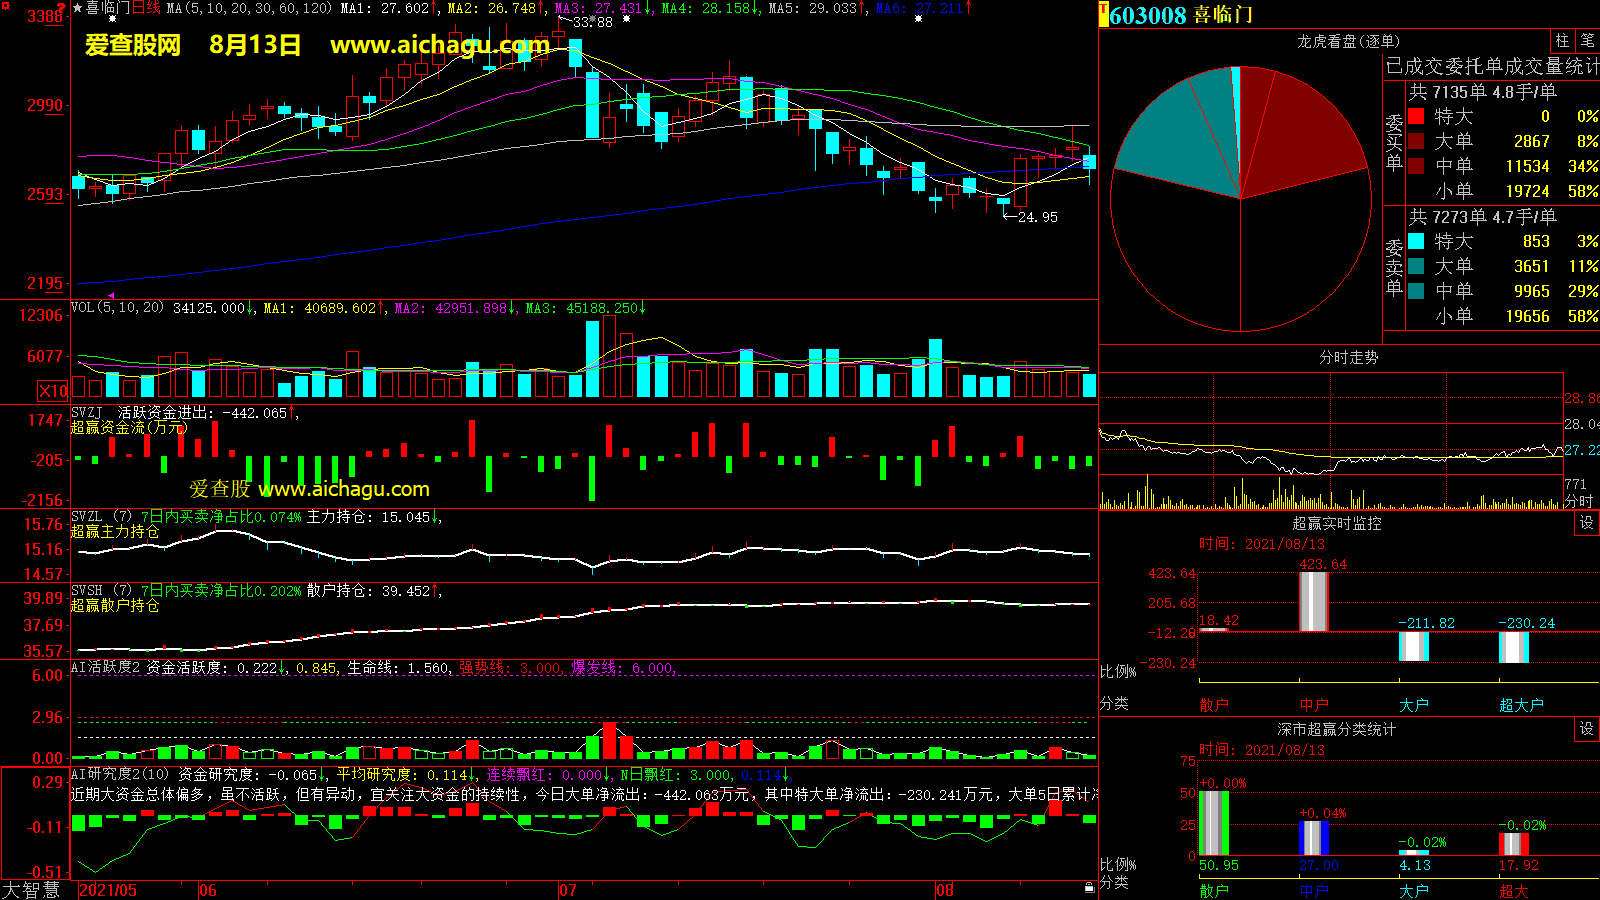Switch pie view to 柱 bar mode
The width and height of the screenshot is (1600, 900).
click(1562, 41)
